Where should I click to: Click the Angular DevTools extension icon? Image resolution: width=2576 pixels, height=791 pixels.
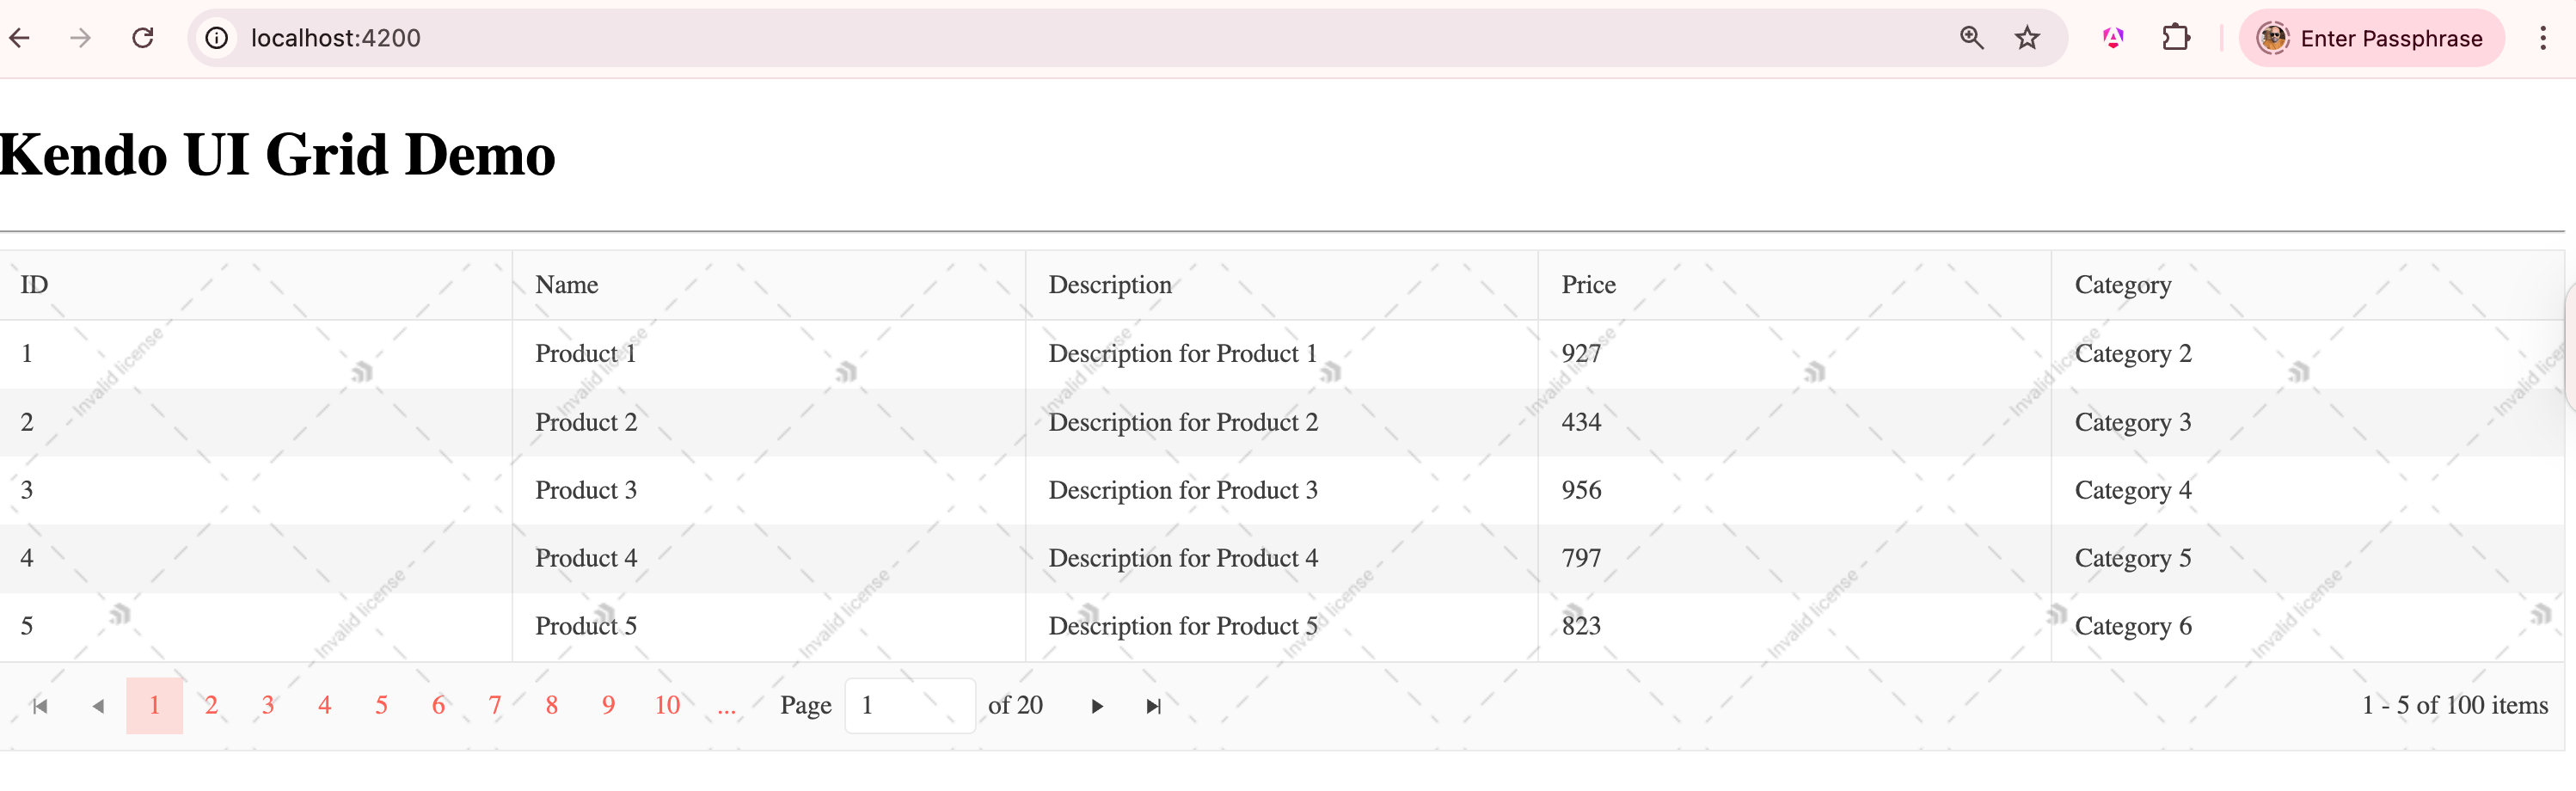[x=2113, y=38]
